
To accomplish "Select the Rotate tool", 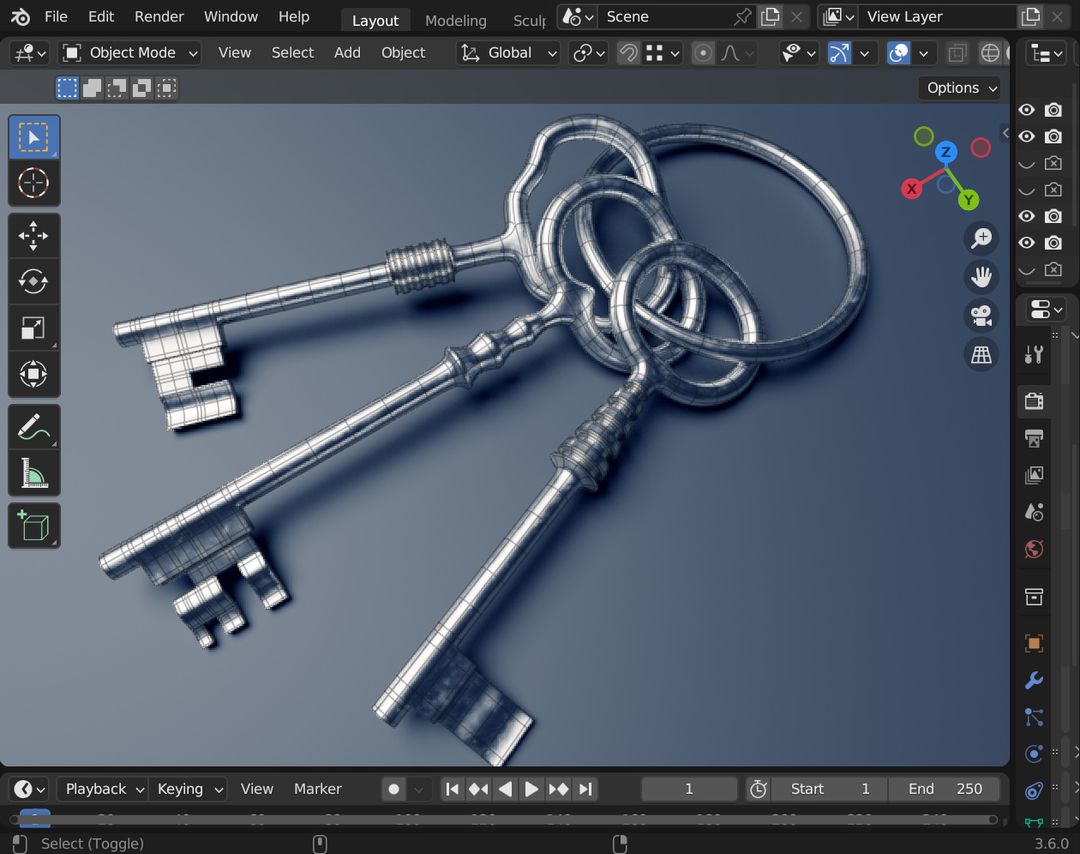I will [34, 281].
